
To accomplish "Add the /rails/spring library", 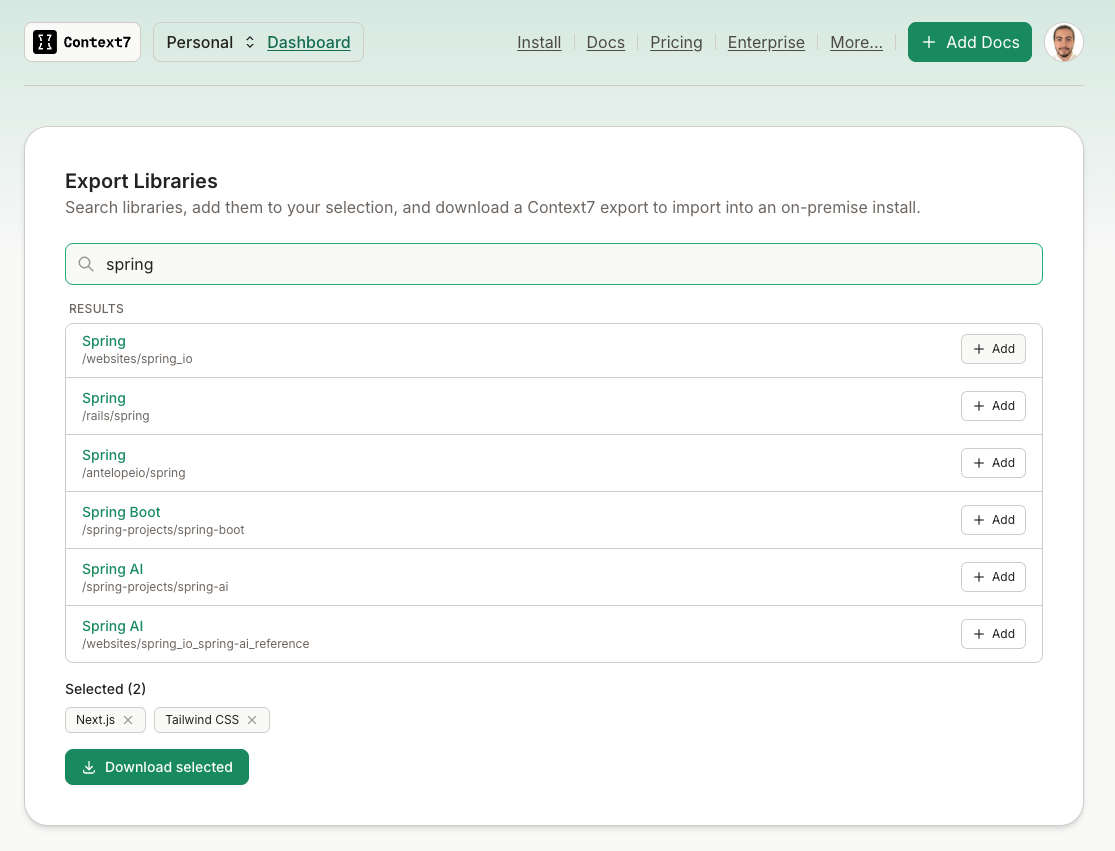I will [x=993, y=406].
